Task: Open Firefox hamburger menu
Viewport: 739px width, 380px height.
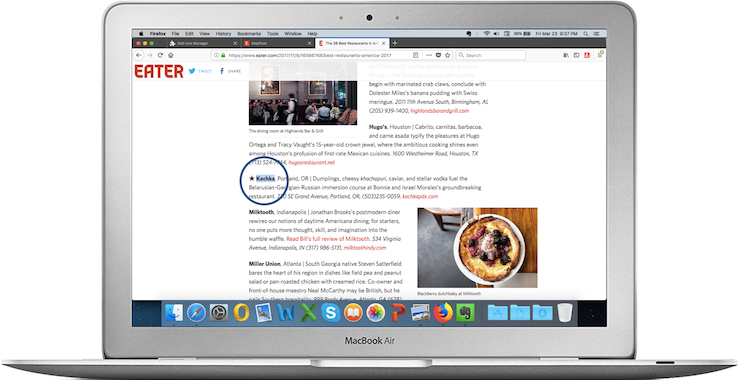Action: [x=600, y=55]
